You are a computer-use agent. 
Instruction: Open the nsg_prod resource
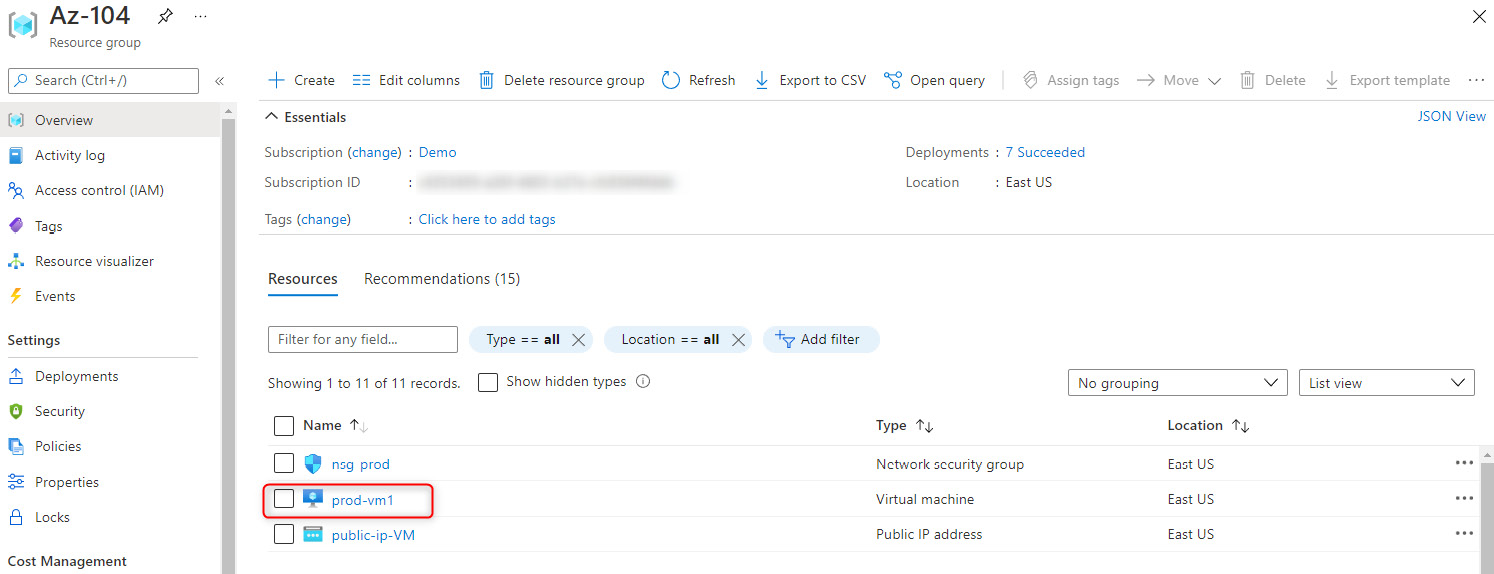(x=360, y=464)
